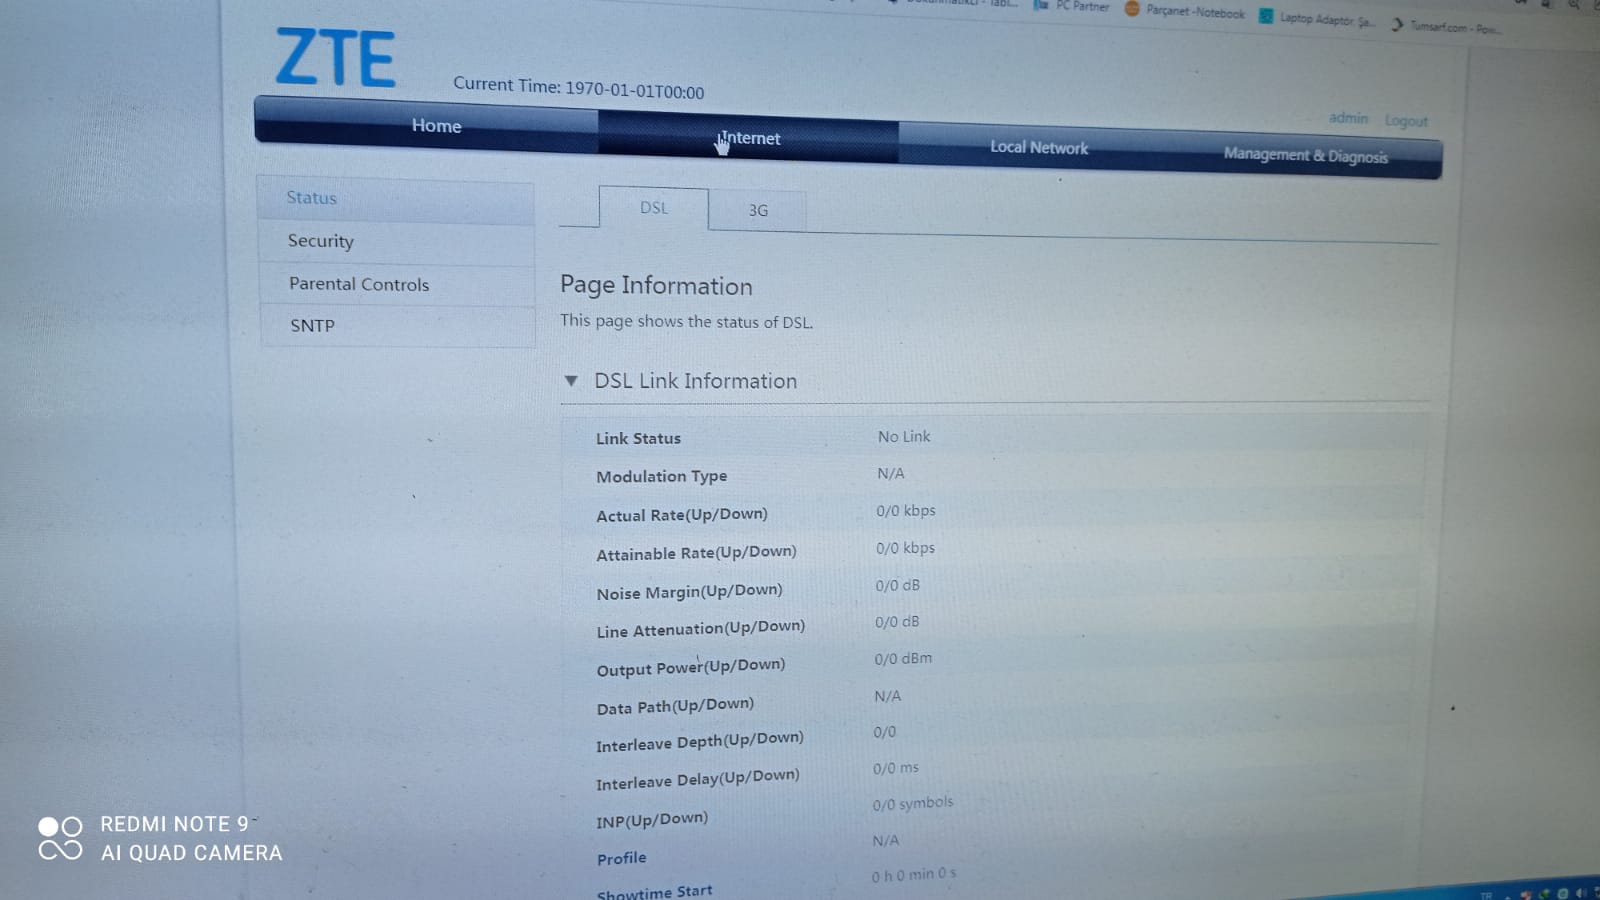This screenshot has height=900, width=1600.
Task: Click the '0/0 symbols' value
Action: (912, 803)
